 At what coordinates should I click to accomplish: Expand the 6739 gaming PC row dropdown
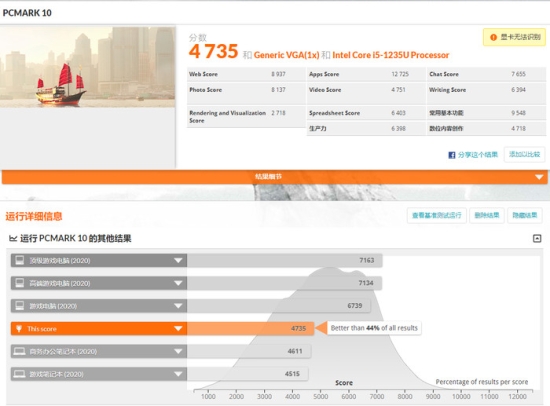tap(178, 306)
